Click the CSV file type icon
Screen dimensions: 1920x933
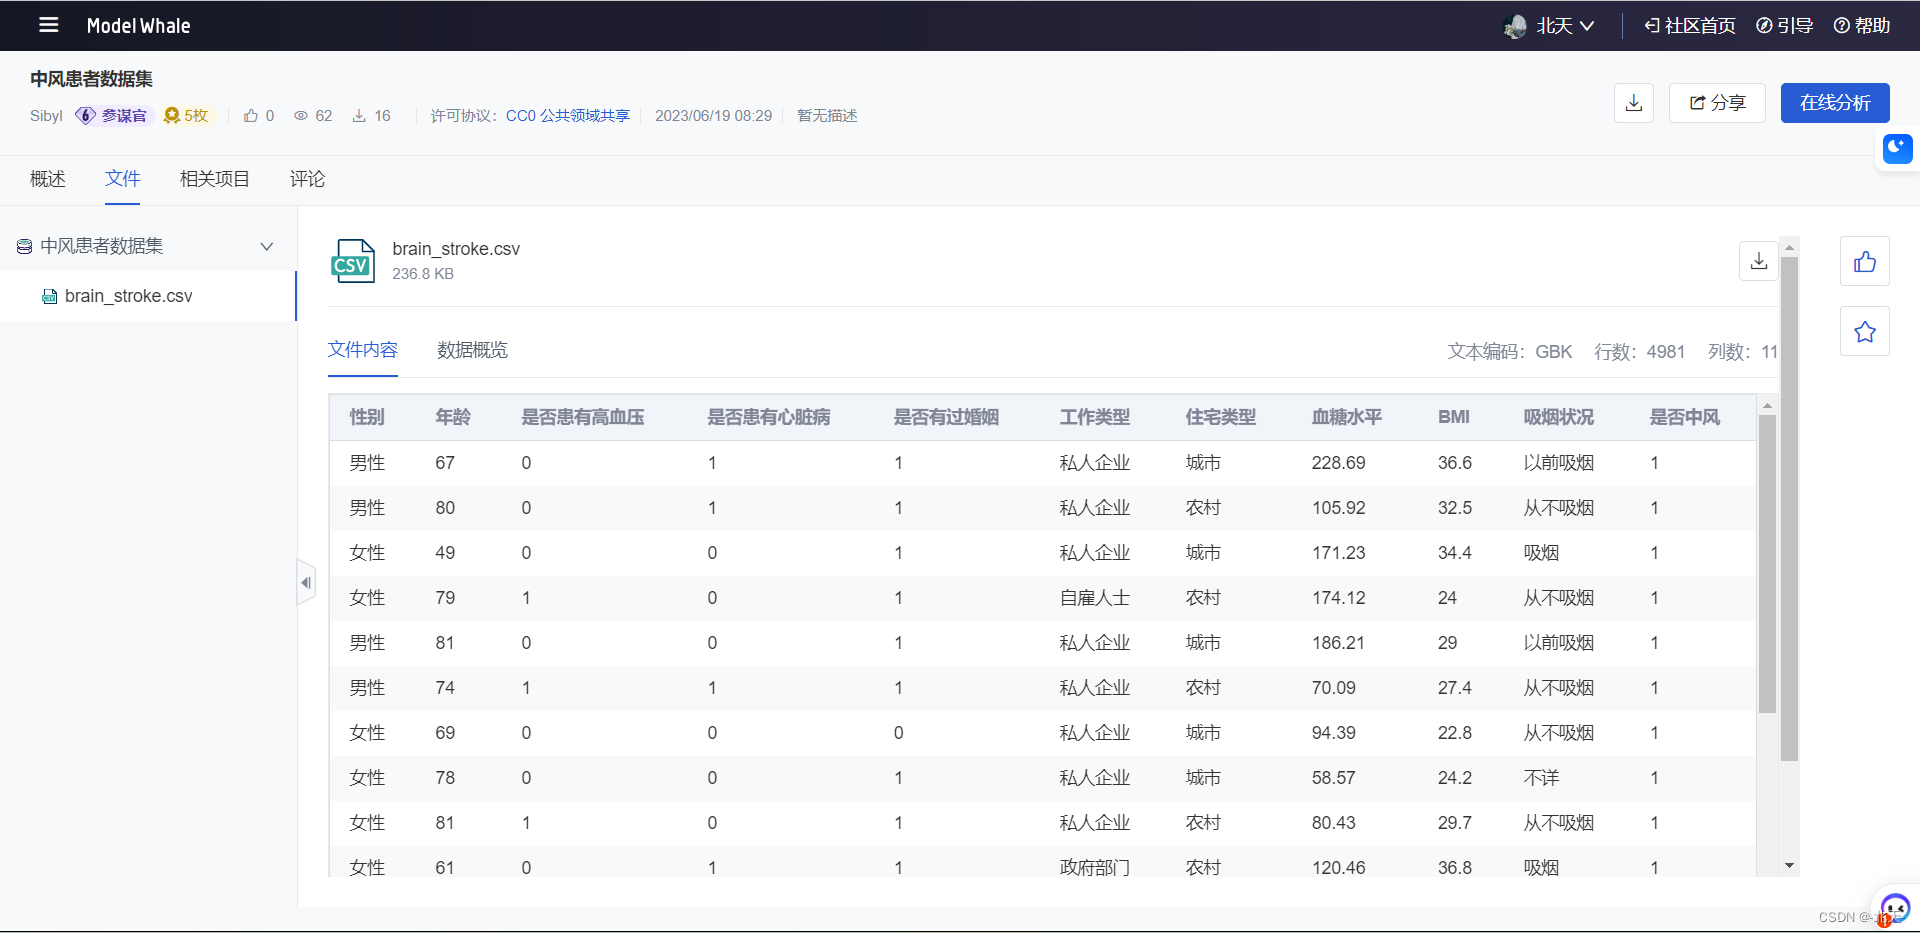pos(353,261)
